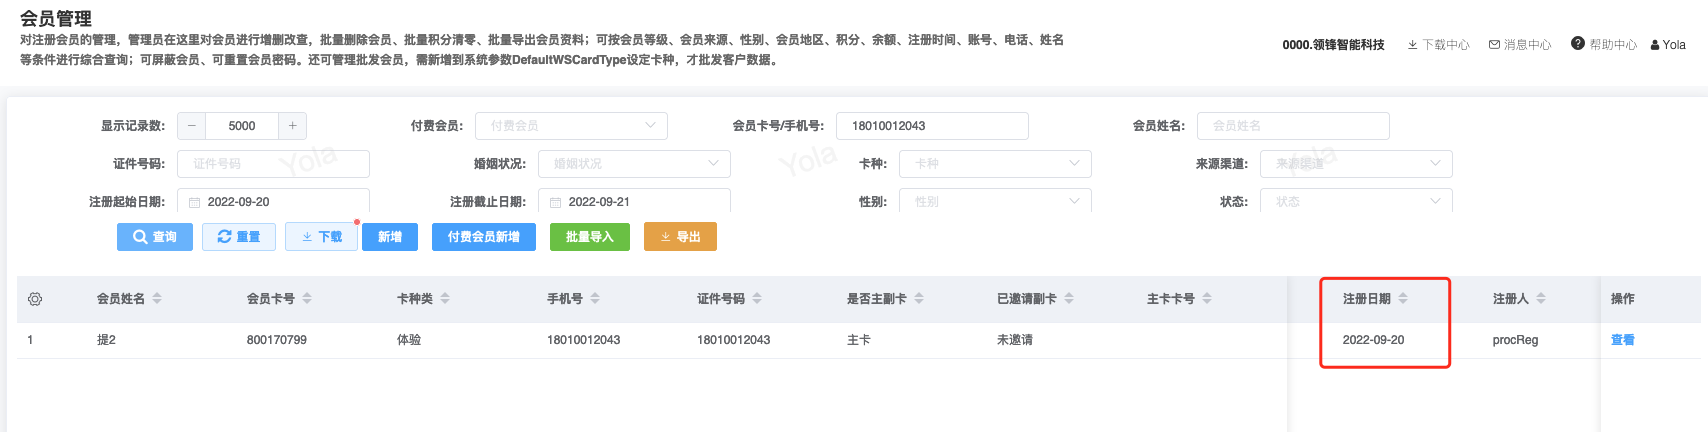1708x432 pixels.
Task: Open 消息中心 envelope icon
Action: pyautogui.click(x=1494, y=45)
